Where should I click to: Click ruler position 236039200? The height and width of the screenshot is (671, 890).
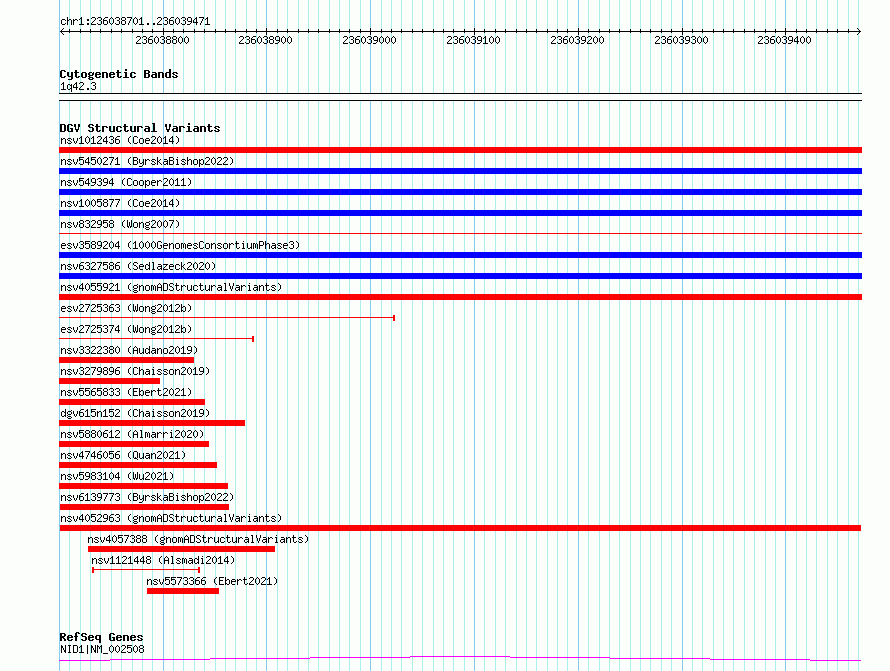click(x=577, y=40)
